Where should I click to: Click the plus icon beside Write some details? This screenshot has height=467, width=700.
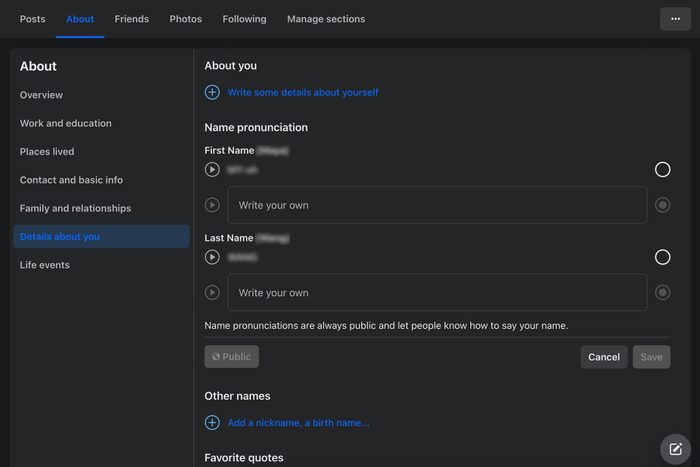pos(212,92)
